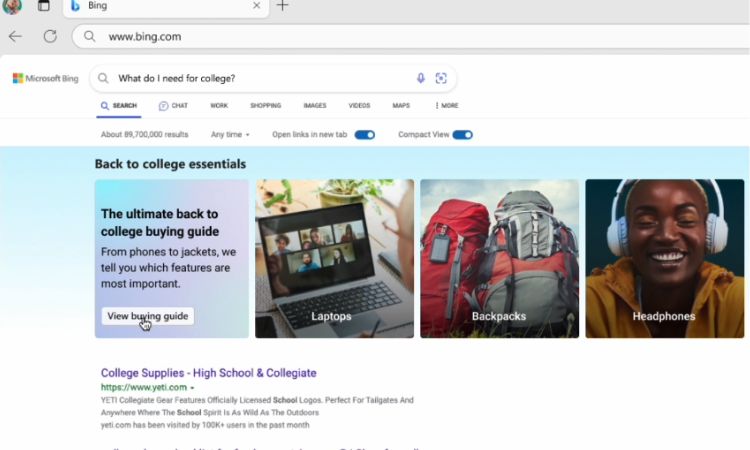The image size is (750, 450).
Task: Expand the yeti.com URL dropdown arrow
Action: 192,388
